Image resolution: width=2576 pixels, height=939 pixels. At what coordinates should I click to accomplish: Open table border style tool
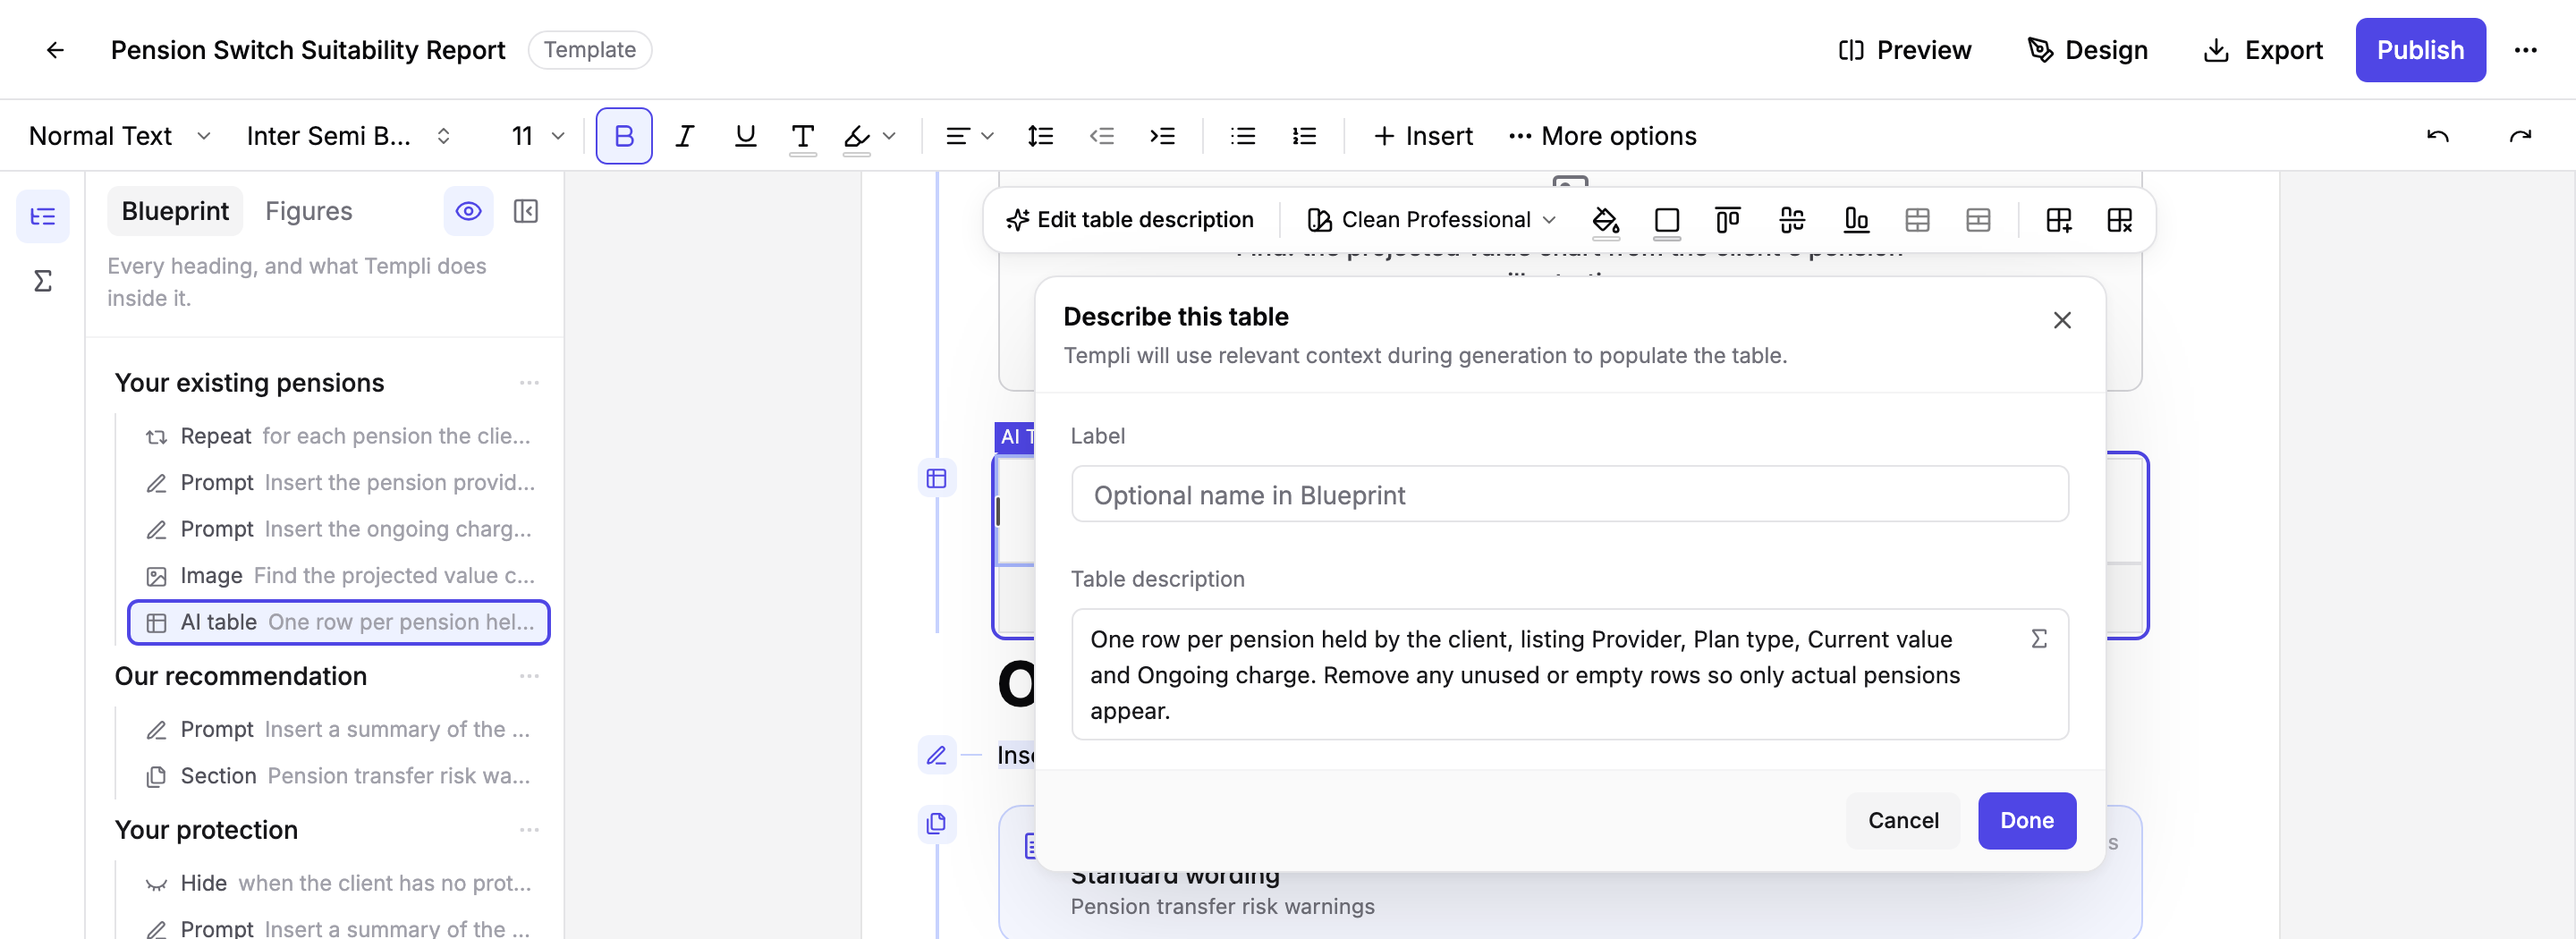click(1667, 220)
